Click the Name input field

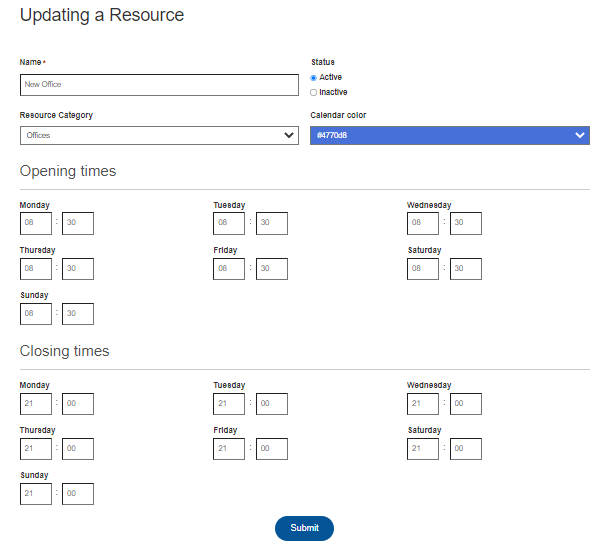tap(159, 85)
